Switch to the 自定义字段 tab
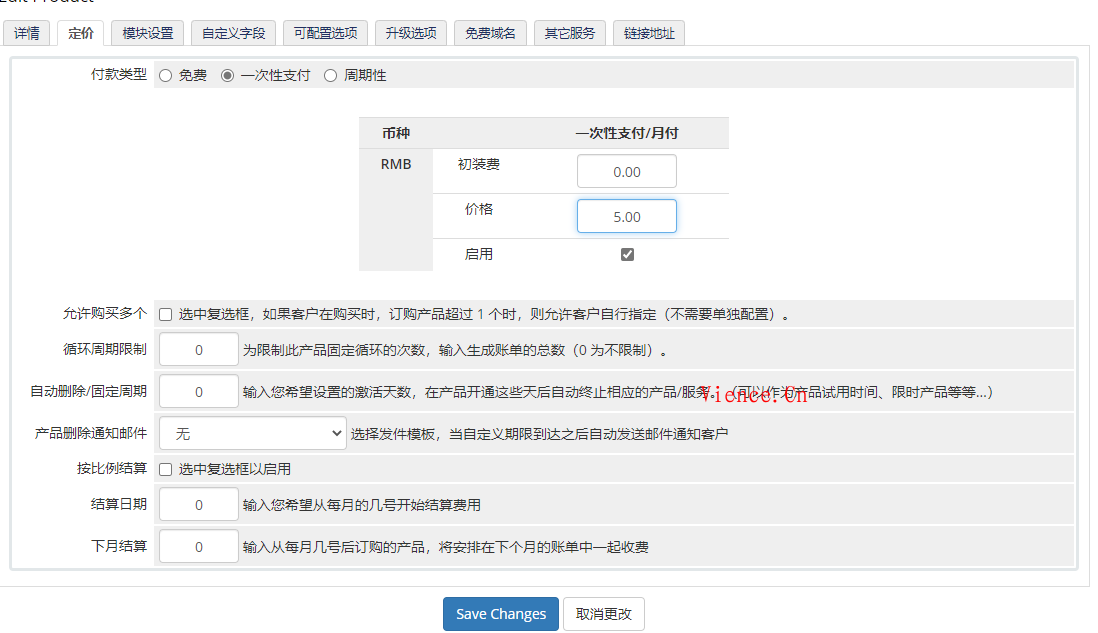1098x633 pixels. pyautogui.click(x=233, y=32)
